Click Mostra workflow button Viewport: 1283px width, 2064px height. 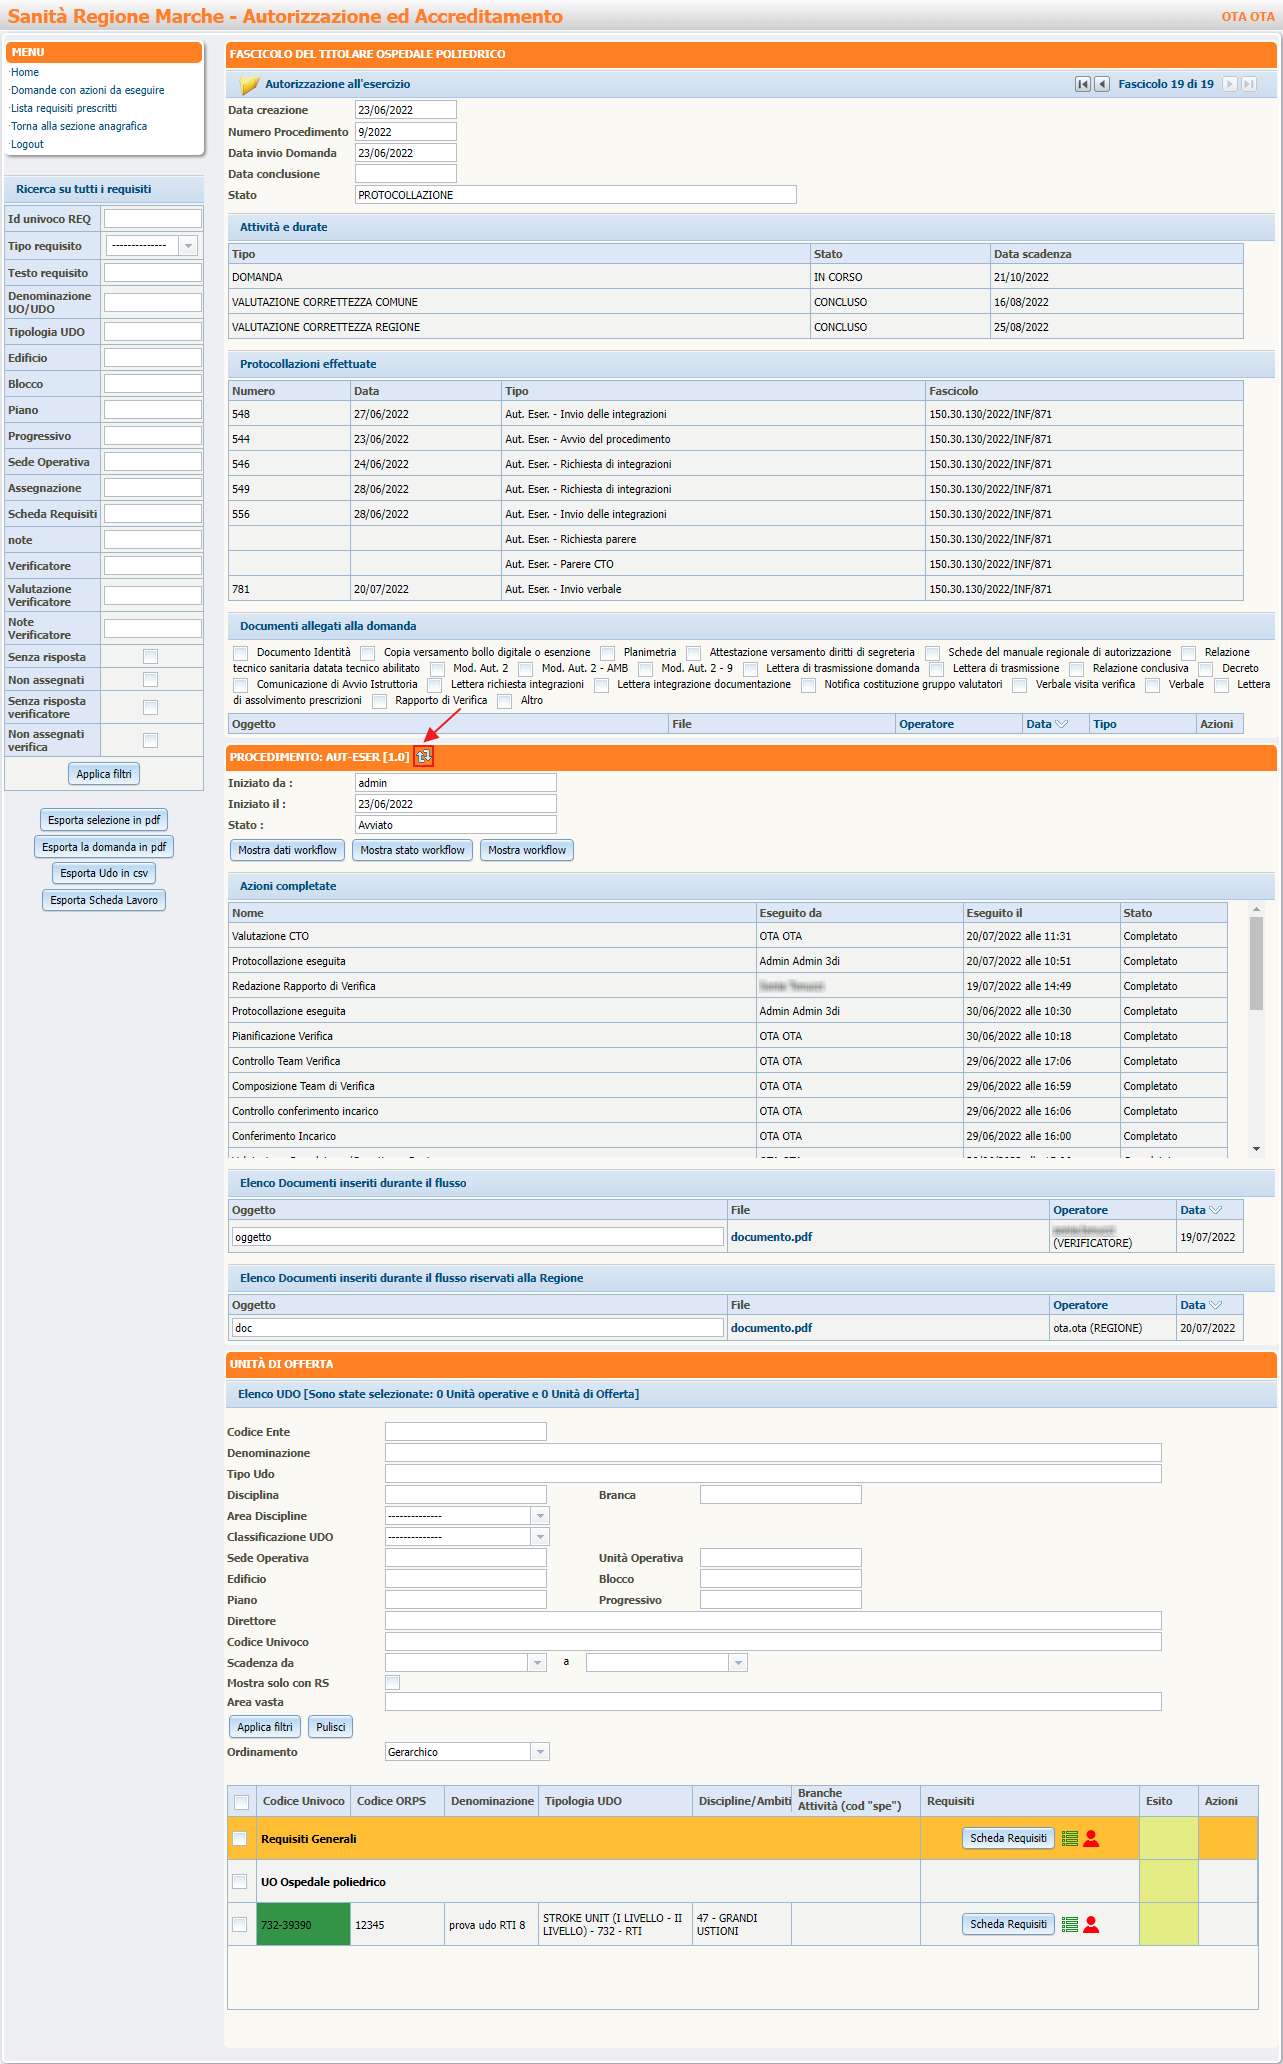[527, 850]
